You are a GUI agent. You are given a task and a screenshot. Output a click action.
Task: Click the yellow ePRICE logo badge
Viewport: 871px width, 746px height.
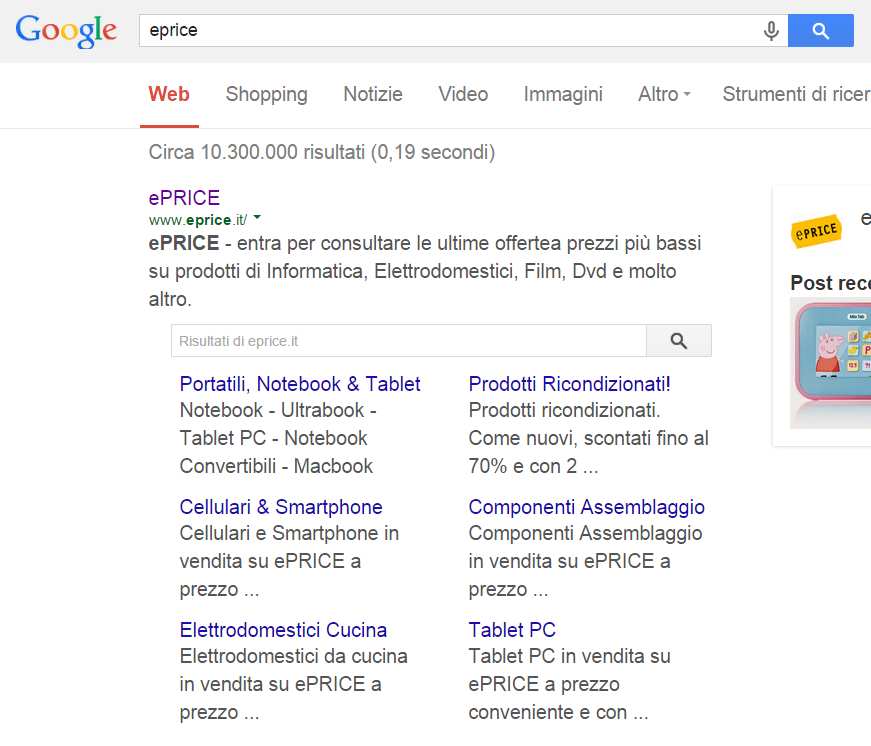816,231
